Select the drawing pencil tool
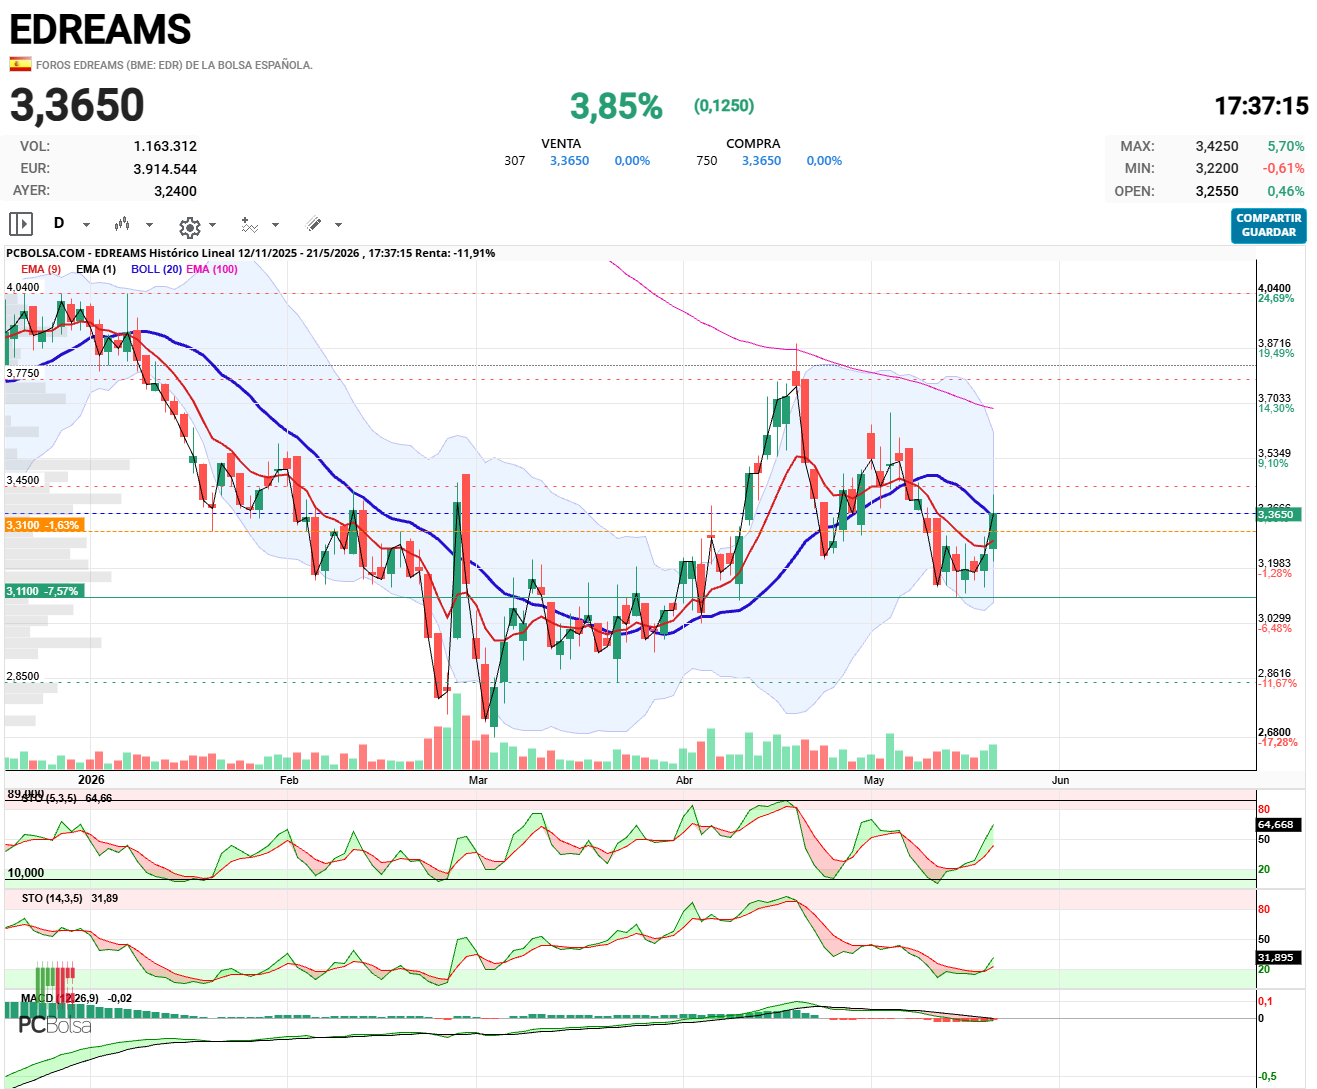Viewport: 1317px width, 1089px height. [x=313, y=224]
